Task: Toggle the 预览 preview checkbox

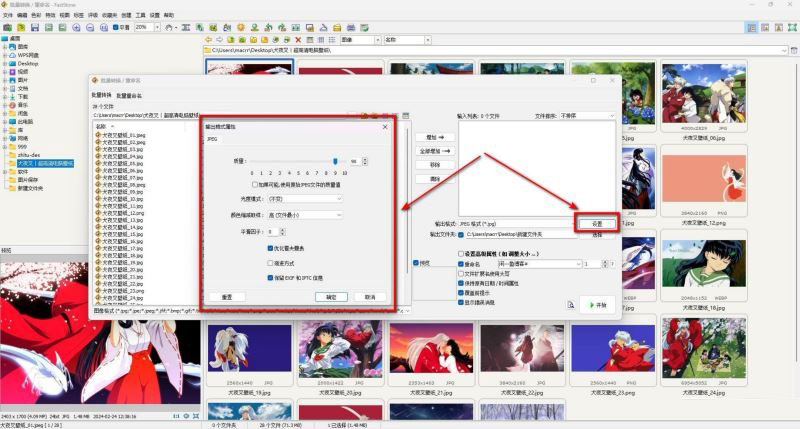Action: [416, 263]
